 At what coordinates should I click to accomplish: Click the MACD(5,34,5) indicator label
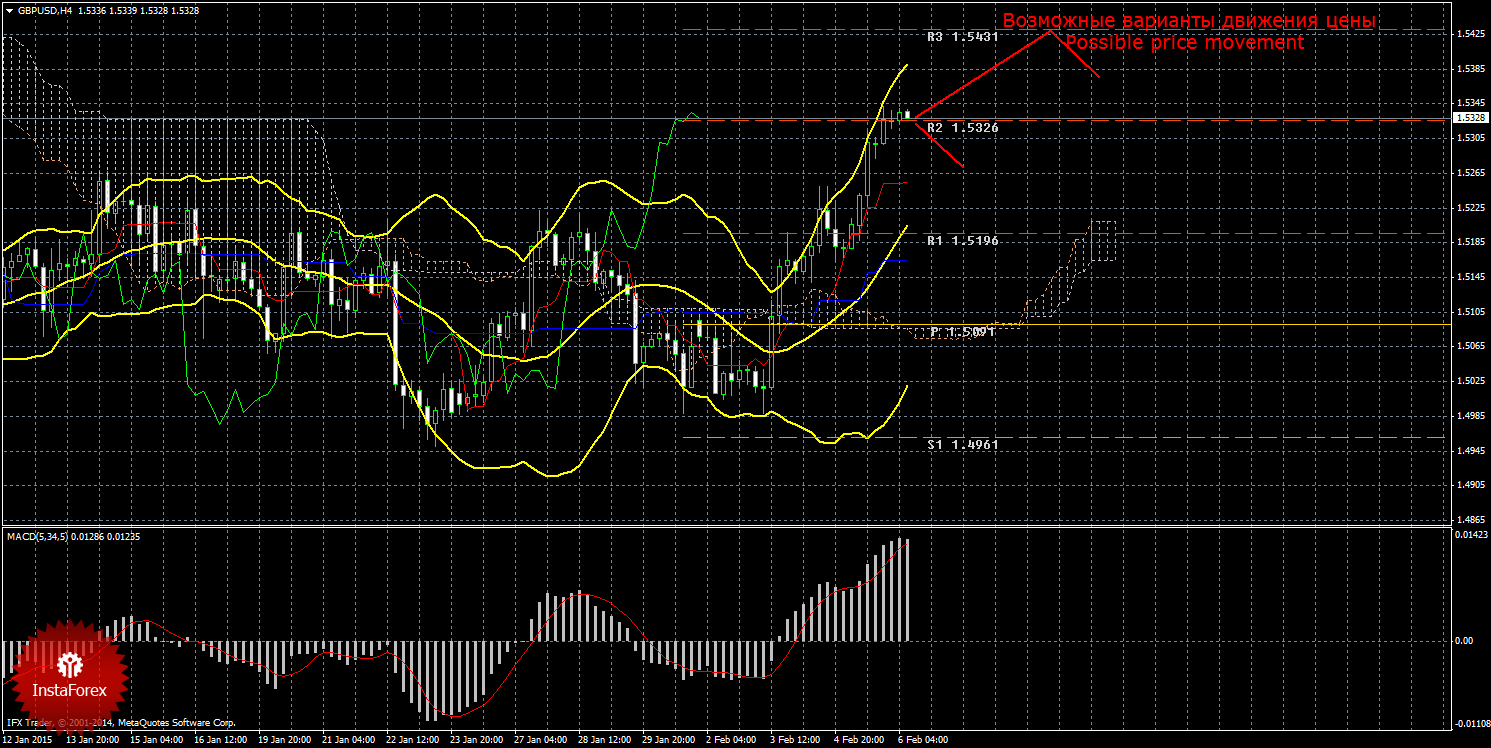[40, 537]
